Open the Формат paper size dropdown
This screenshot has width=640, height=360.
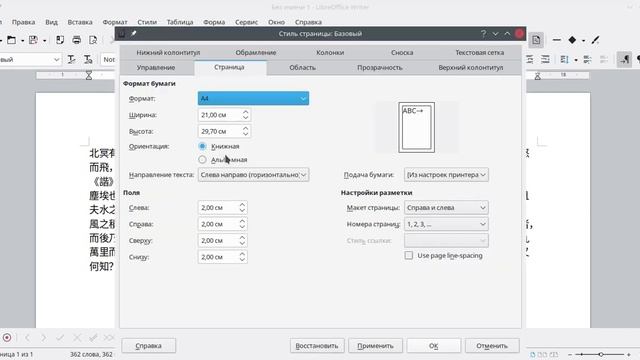(x=253, y=98)
